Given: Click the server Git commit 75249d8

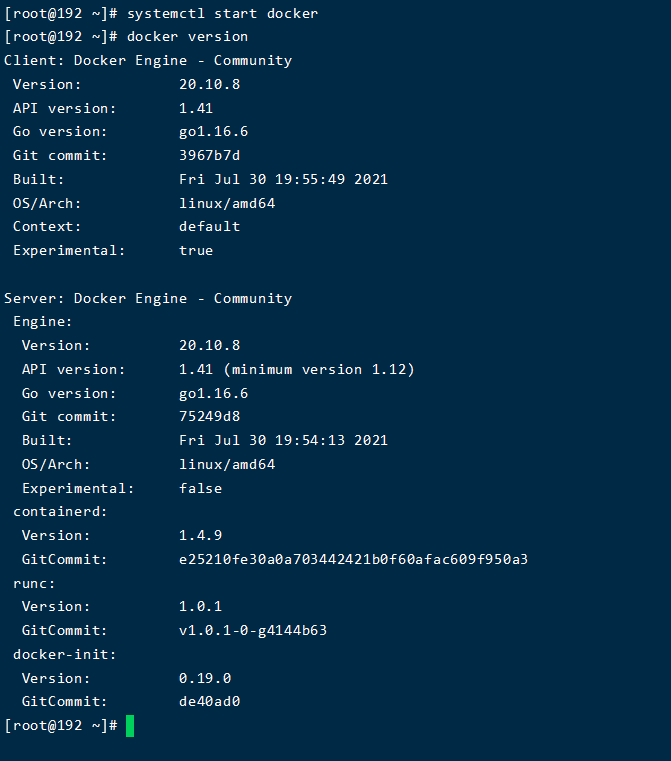Looking at the screenshot, I should tap(209, 417).
